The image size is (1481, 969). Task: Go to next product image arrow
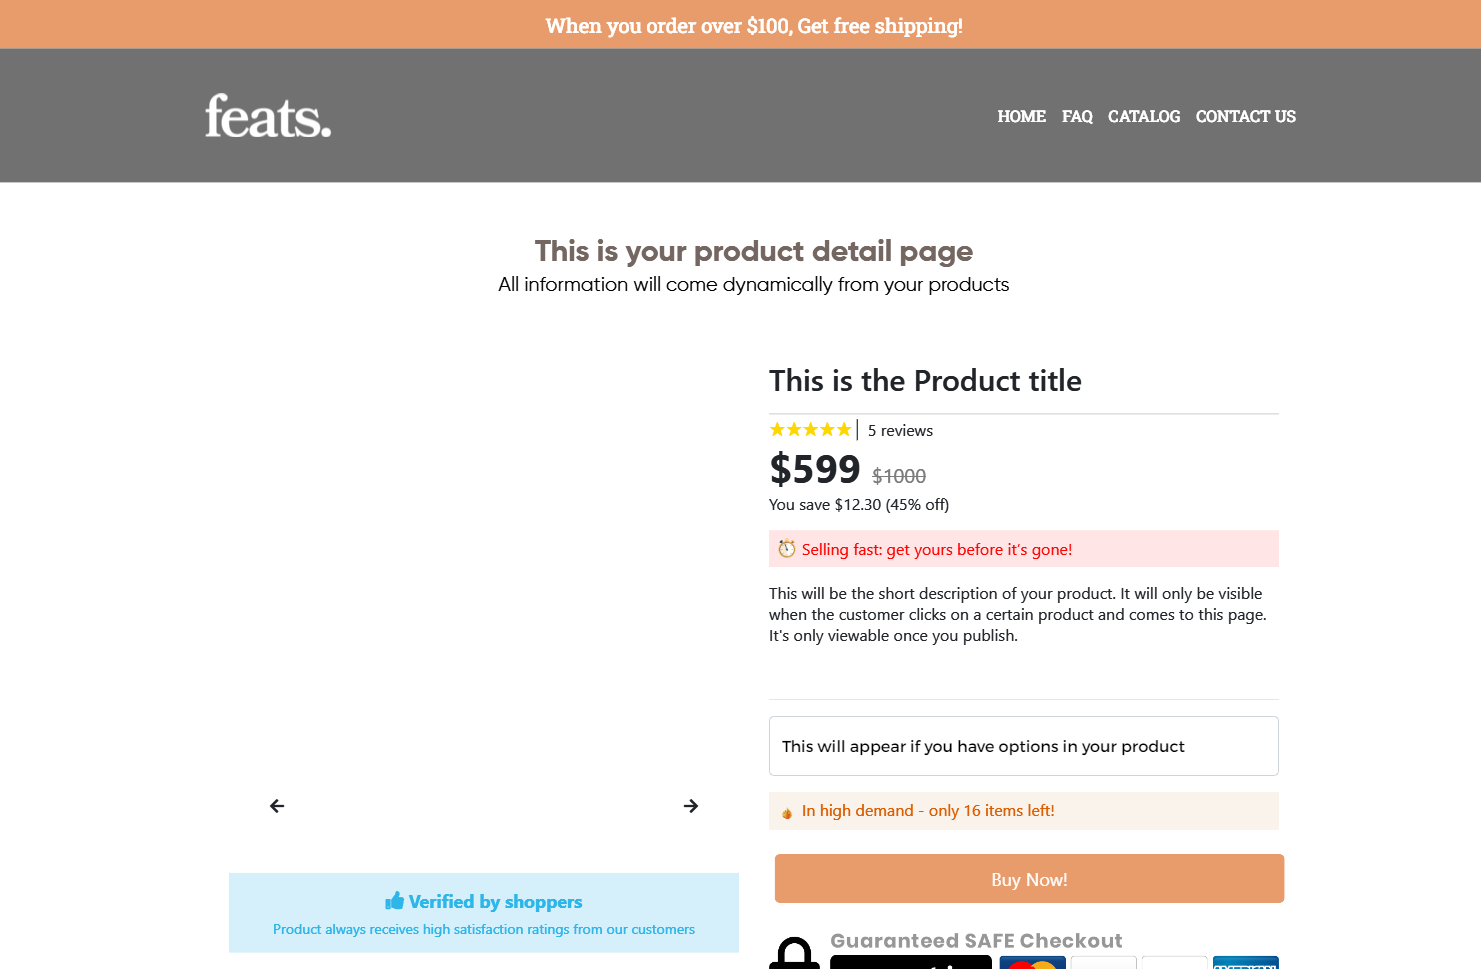point(691,806)
